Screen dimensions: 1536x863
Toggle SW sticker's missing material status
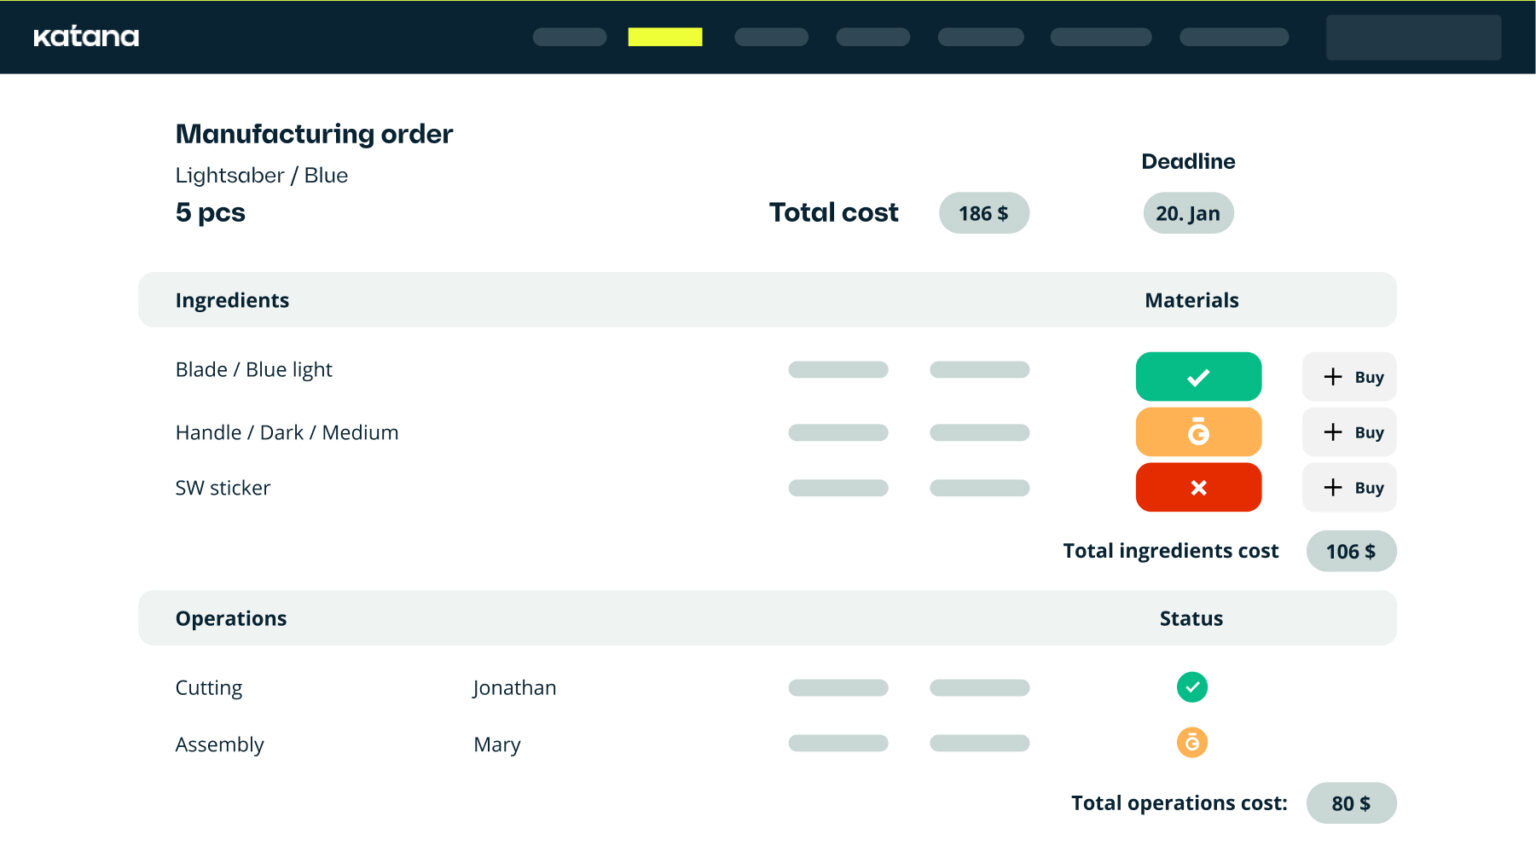pos(1198,487)
